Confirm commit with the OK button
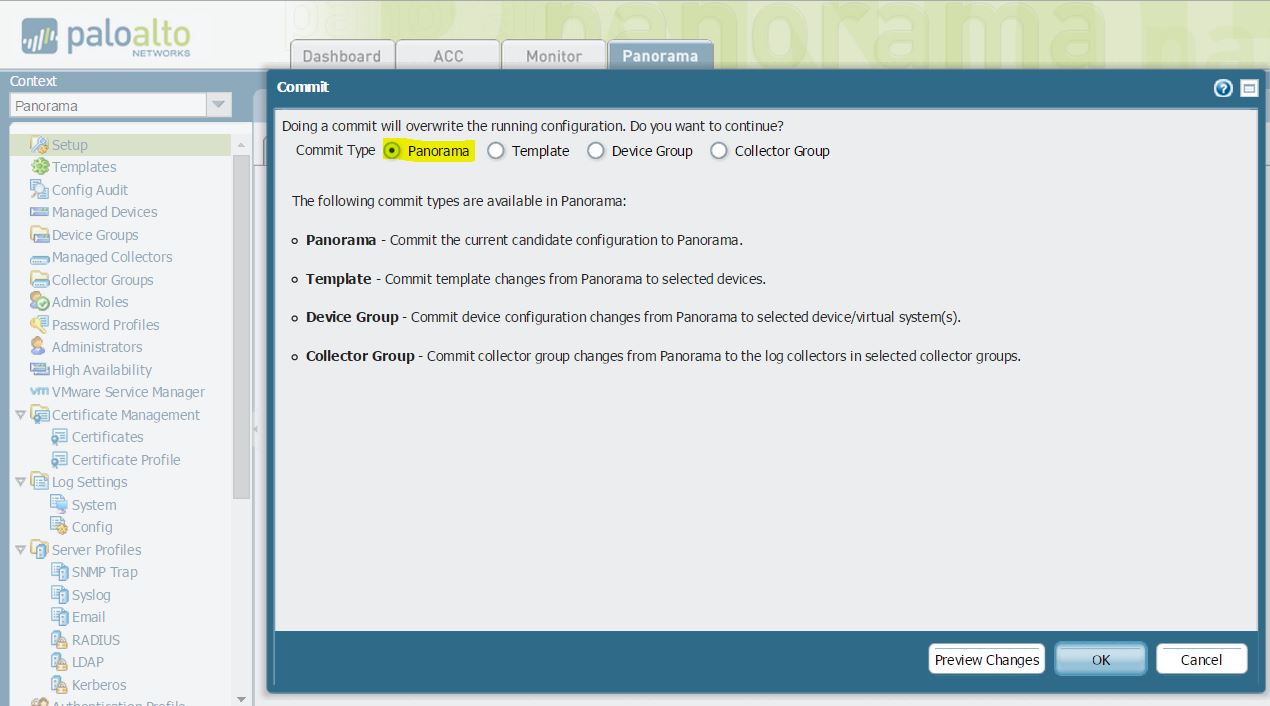 [x=1101, y=659]
